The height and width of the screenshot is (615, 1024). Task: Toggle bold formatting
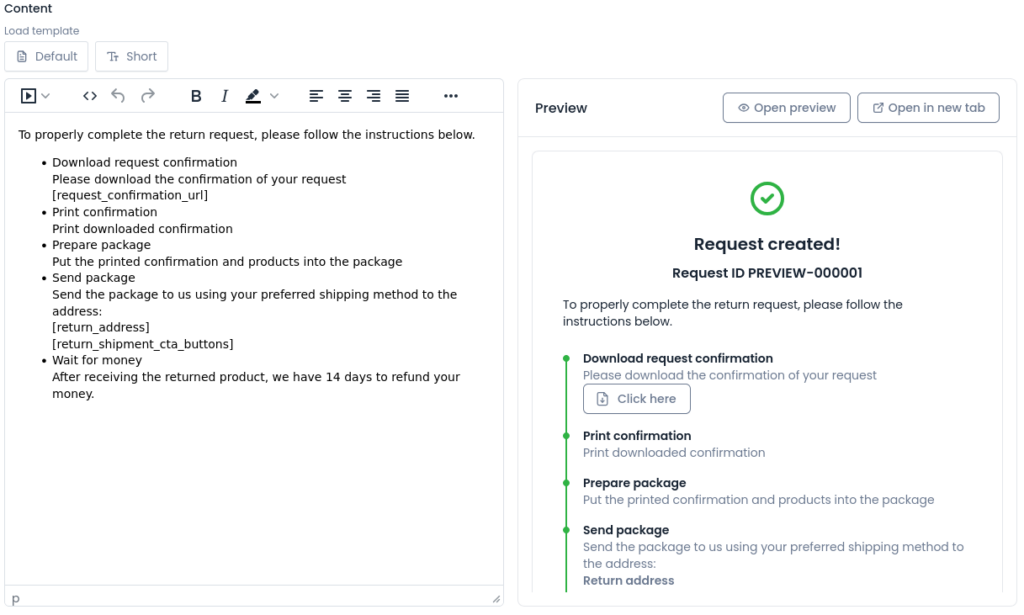coord(196,96)
